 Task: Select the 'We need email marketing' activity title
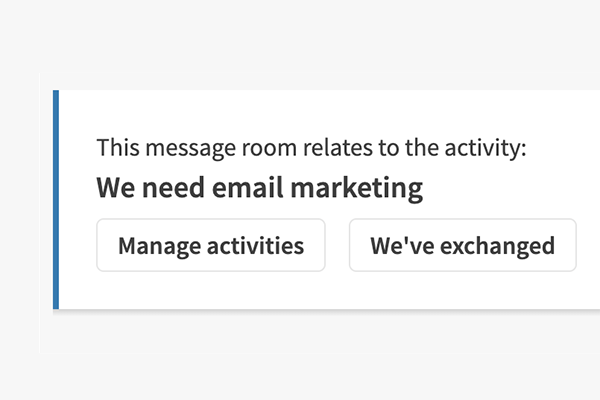tap(260, 188)
